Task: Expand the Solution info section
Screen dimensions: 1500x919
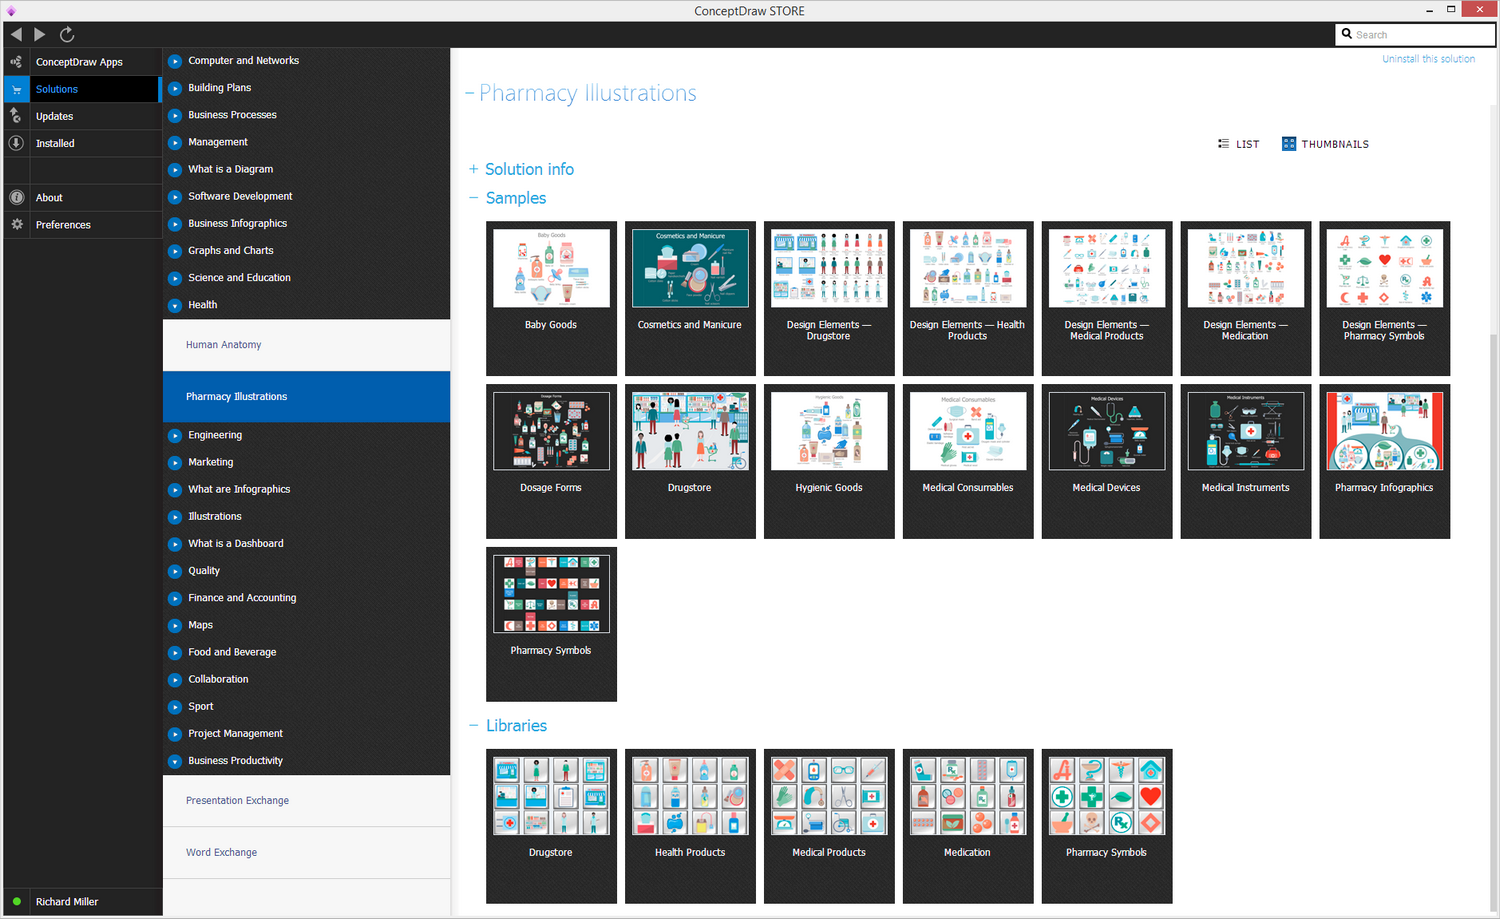Action: 474,169
